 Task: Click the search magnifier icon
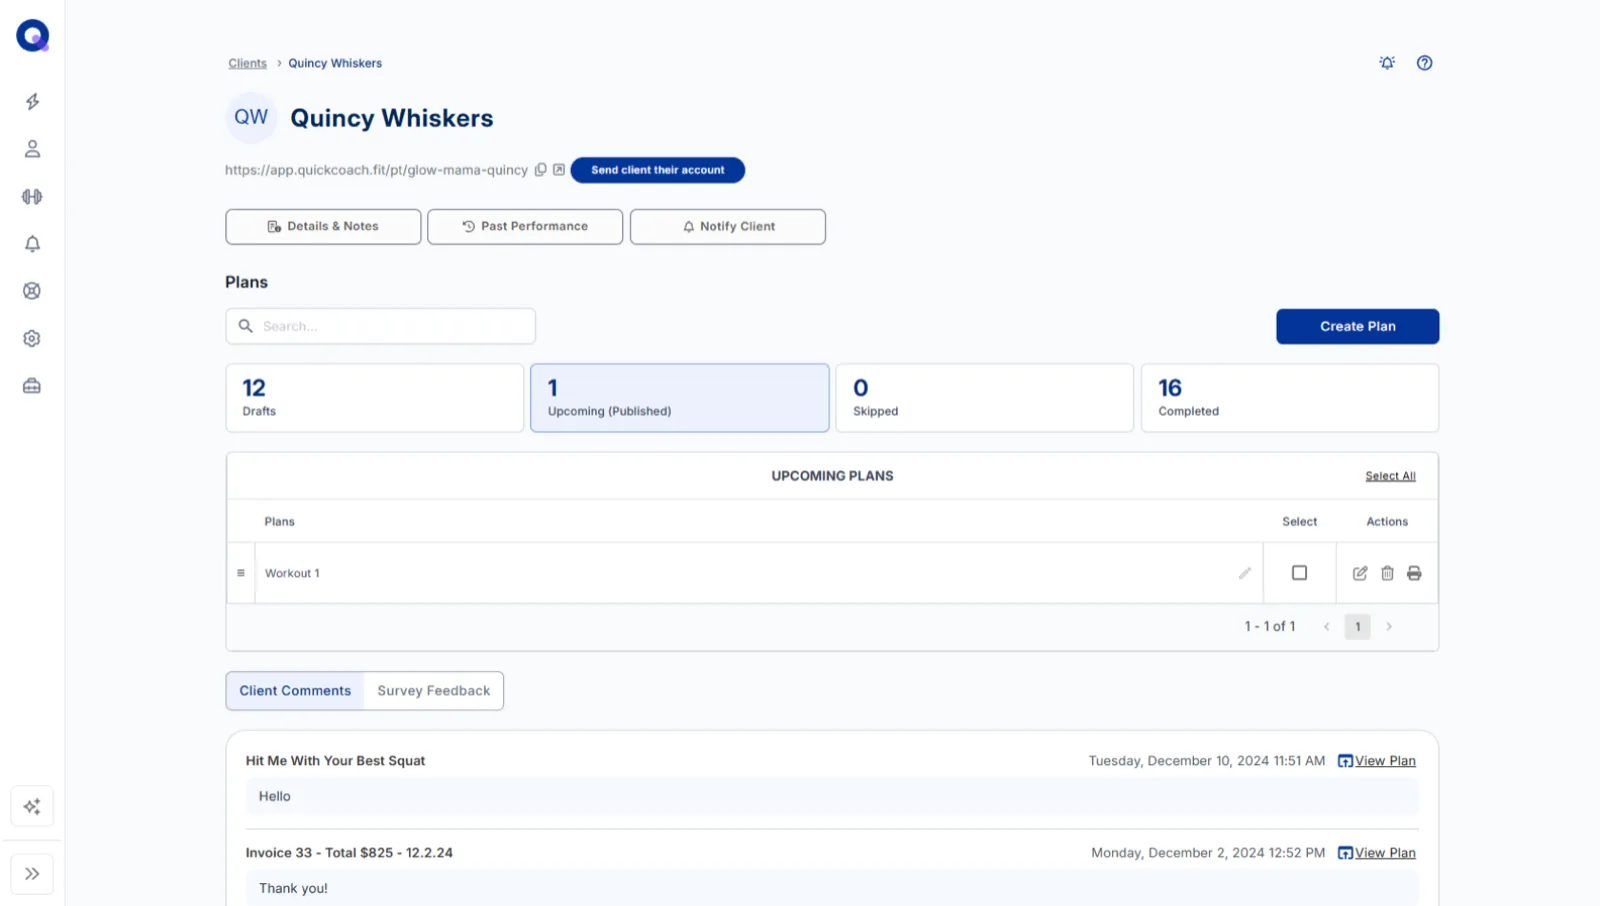pos(246,326)
